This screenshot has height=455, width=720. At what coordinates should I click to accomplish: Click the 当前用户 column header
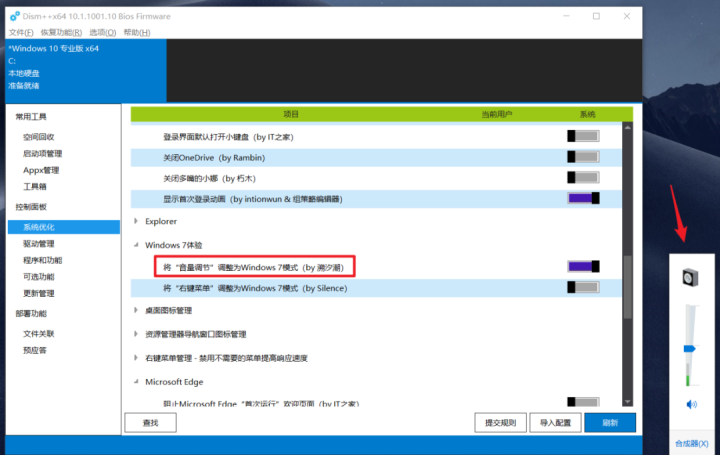pos(496,114)
